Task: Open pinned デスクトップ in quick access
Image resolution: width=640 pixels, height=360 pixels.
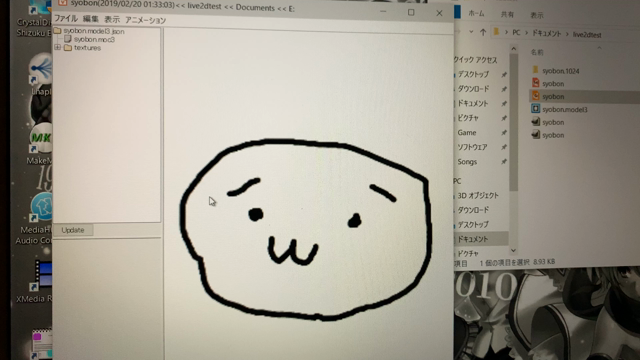Action: (473, 74)
